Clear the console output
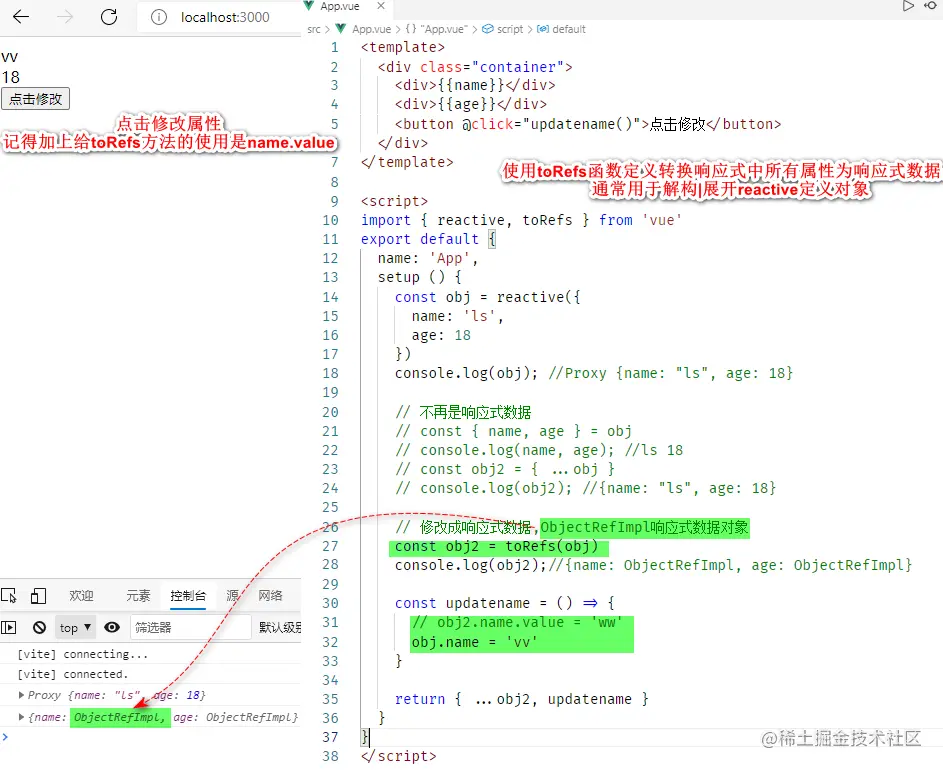Screen dimensions: 943x770 [x=39, y=627]
